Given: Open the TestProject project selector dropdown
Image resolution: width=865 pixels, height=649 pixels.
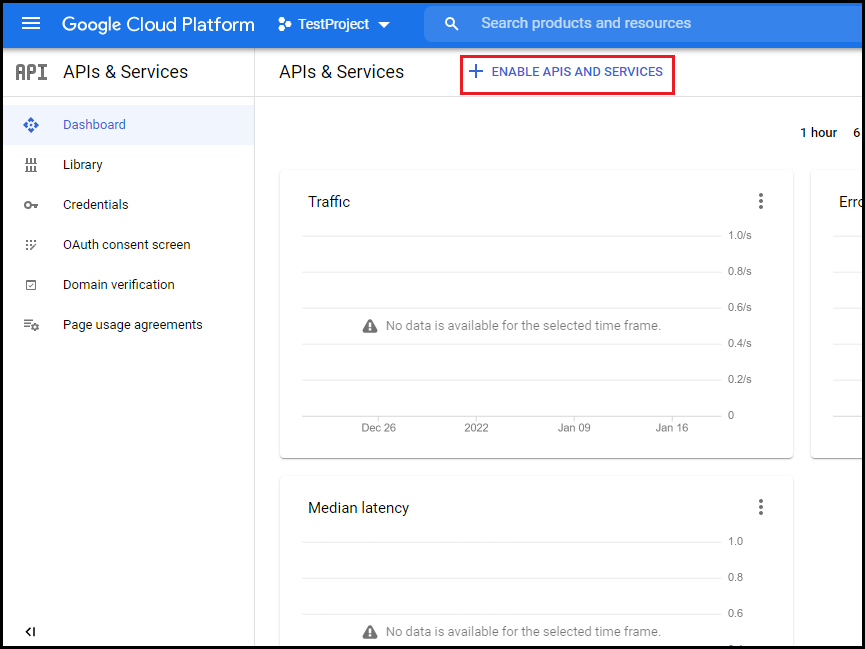Looking at the screenshot, I should pyautogui.click(x=334, y=24).
